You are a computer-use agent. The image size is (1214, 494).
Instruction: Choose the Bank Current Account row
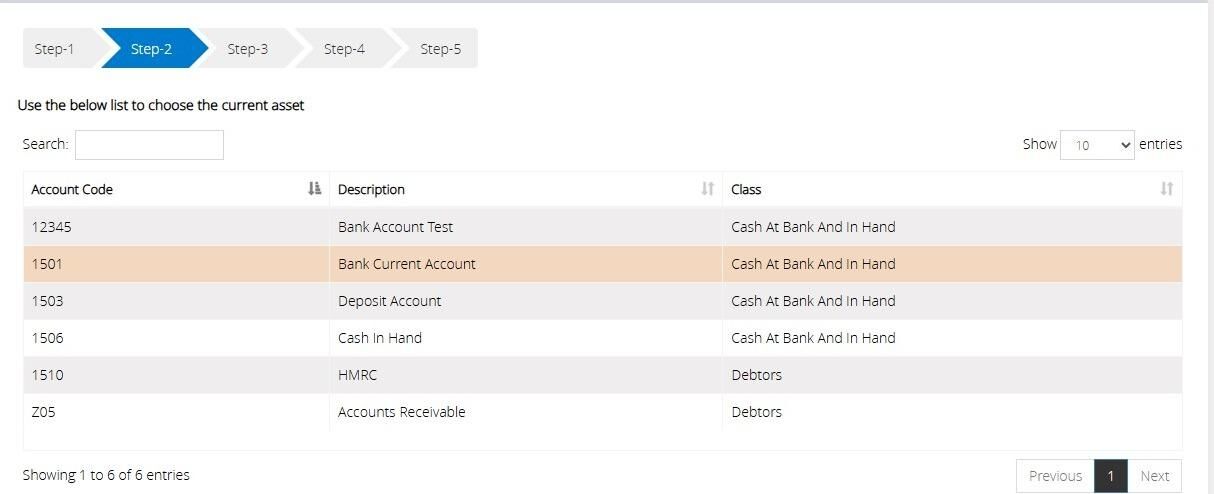602,264
